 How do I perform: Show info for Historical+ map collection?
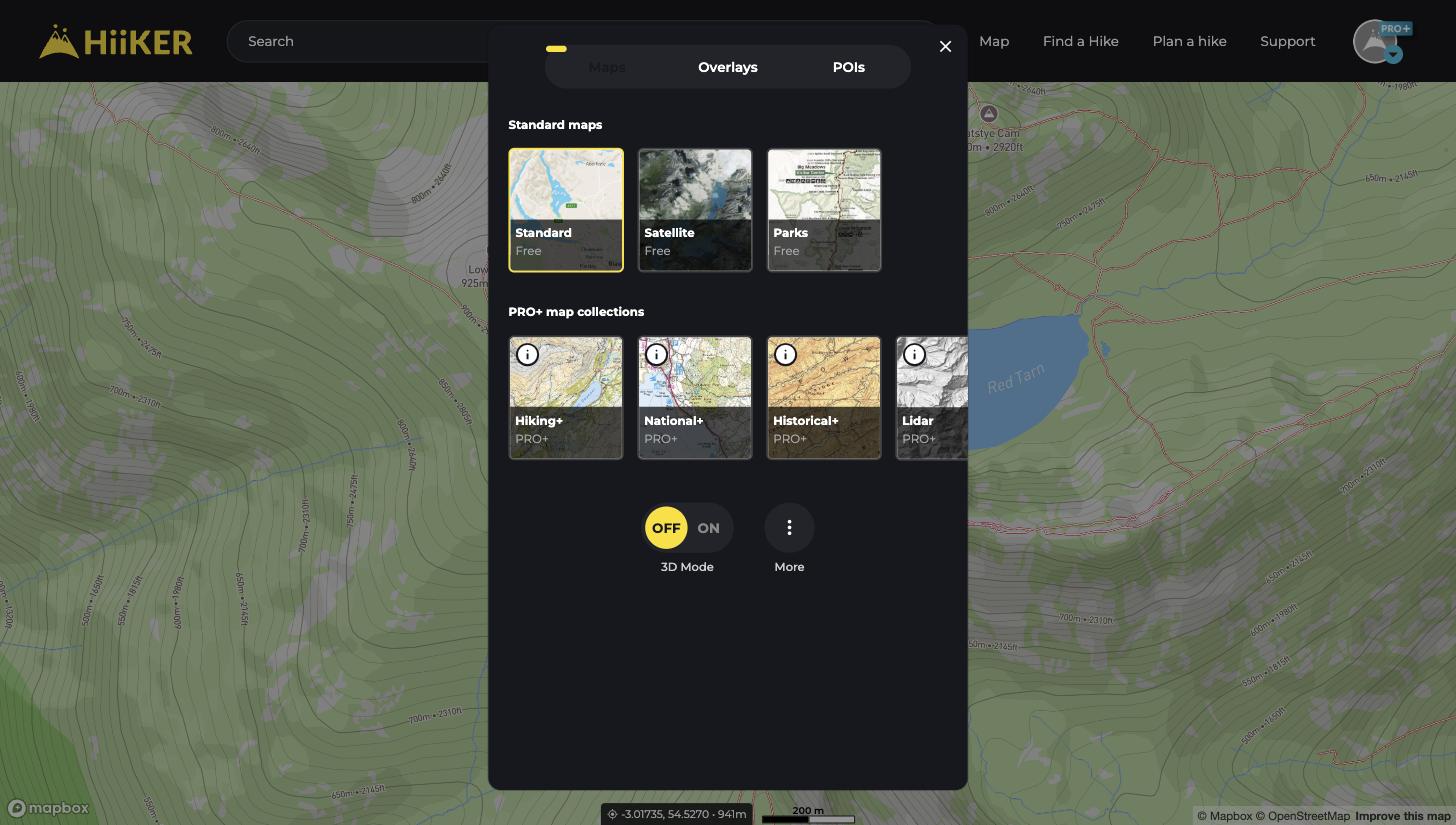[785, 354]
